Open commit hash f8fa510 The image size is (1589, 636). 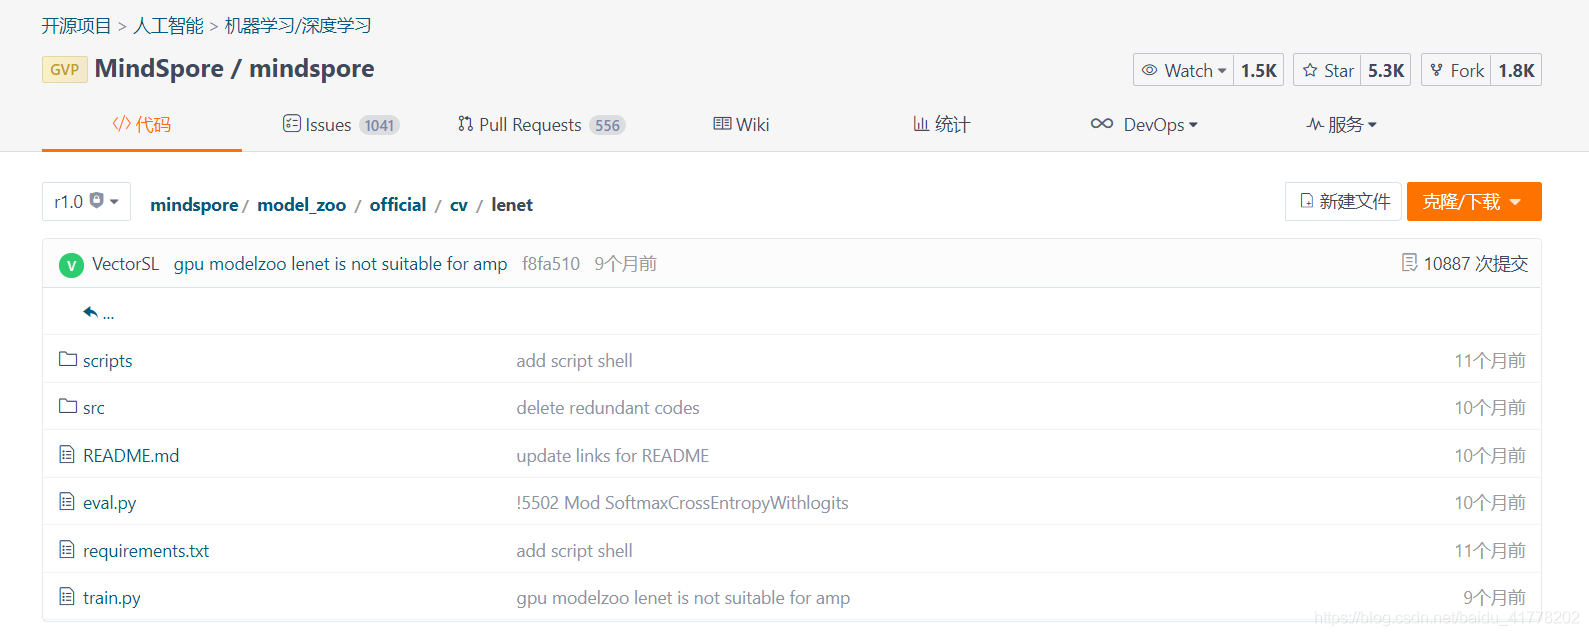(551, 263)
